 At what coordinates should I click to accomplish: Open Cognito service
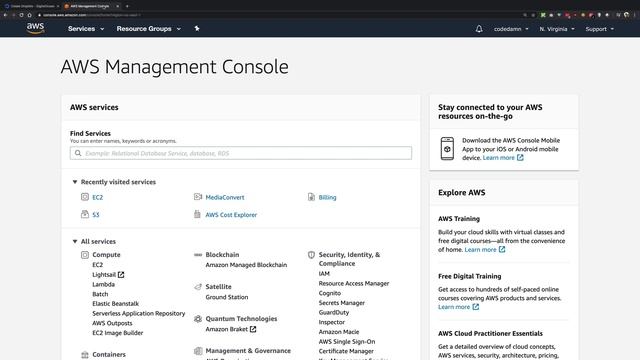(x=330, y=293)
